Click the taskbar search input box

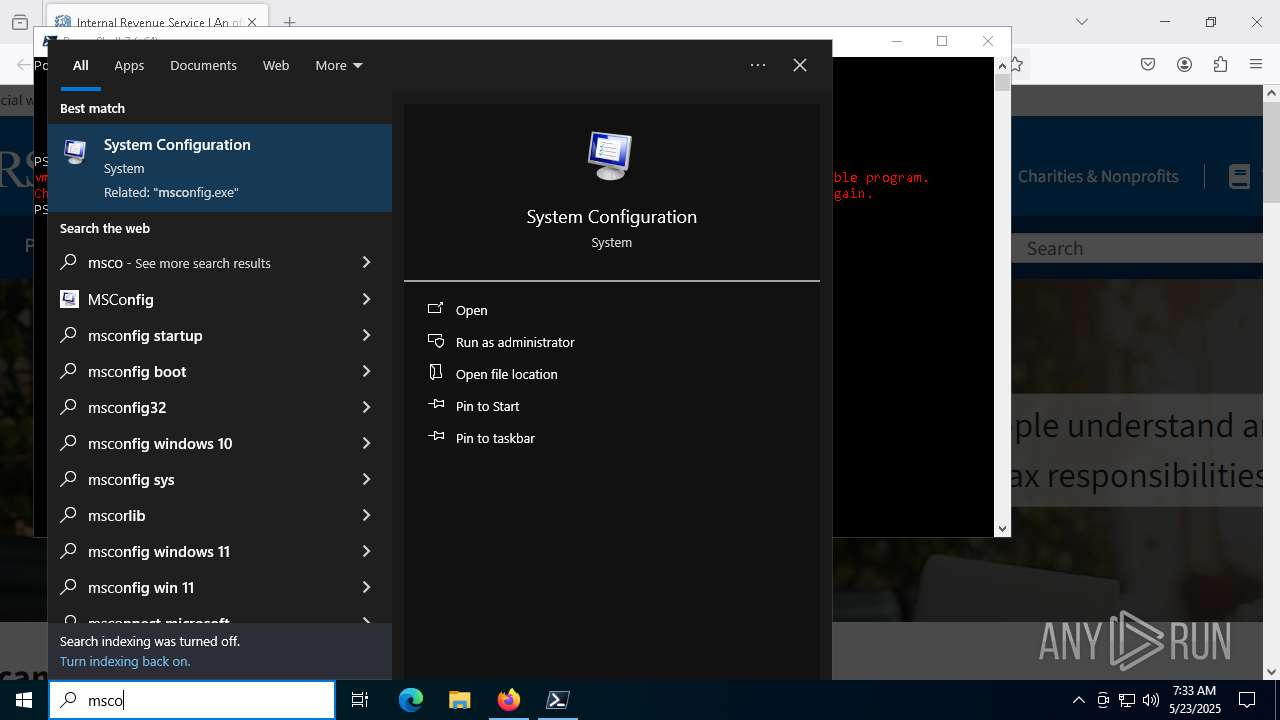coord(192,700)
